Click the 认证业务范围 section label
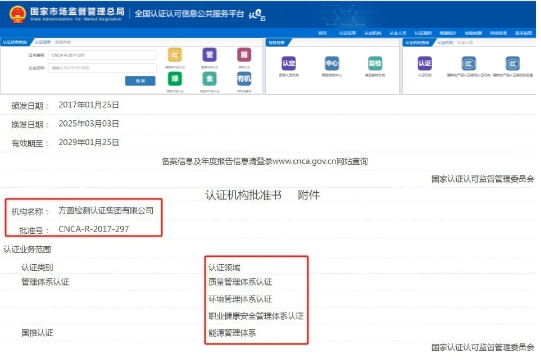 [x=27, y=249]
